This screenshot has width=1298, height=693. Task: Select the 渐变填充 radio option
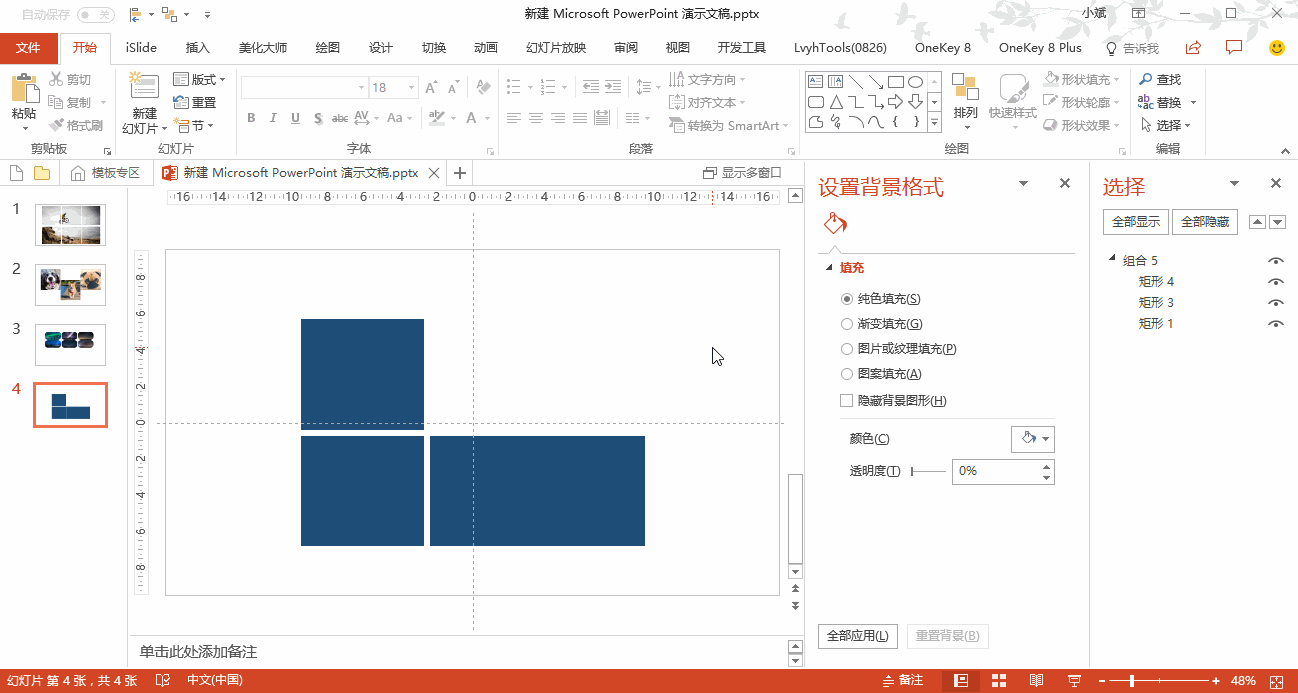(846, 323)
